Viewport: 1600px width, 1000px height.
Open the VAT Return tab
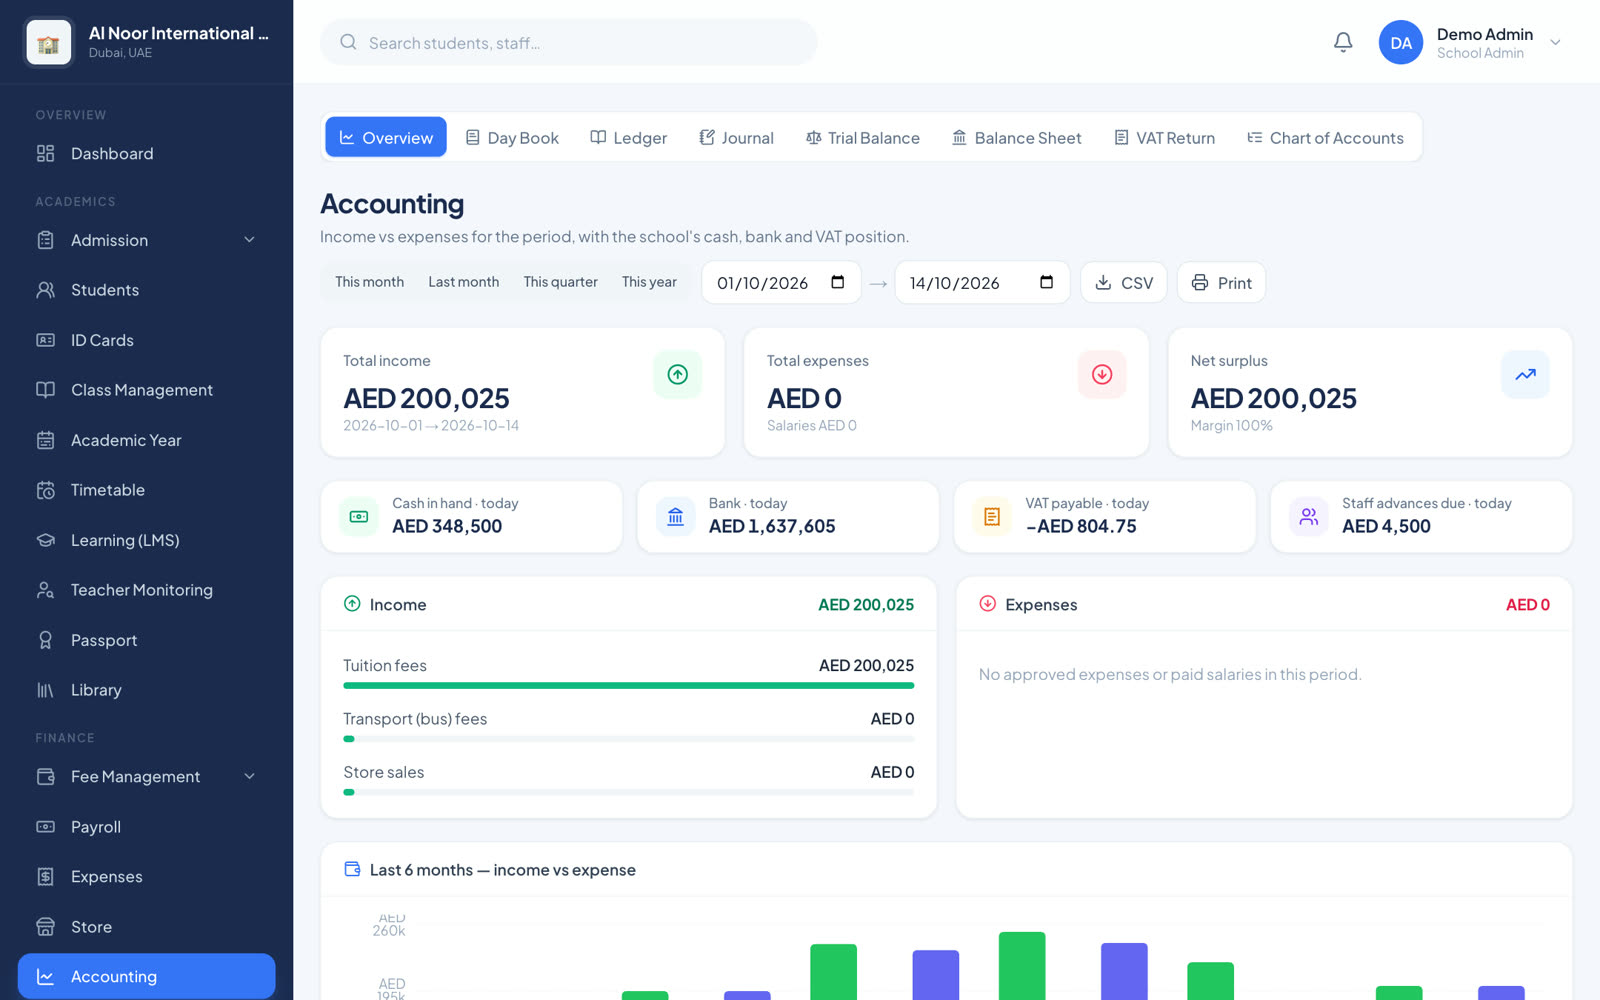coord(1165,138)
